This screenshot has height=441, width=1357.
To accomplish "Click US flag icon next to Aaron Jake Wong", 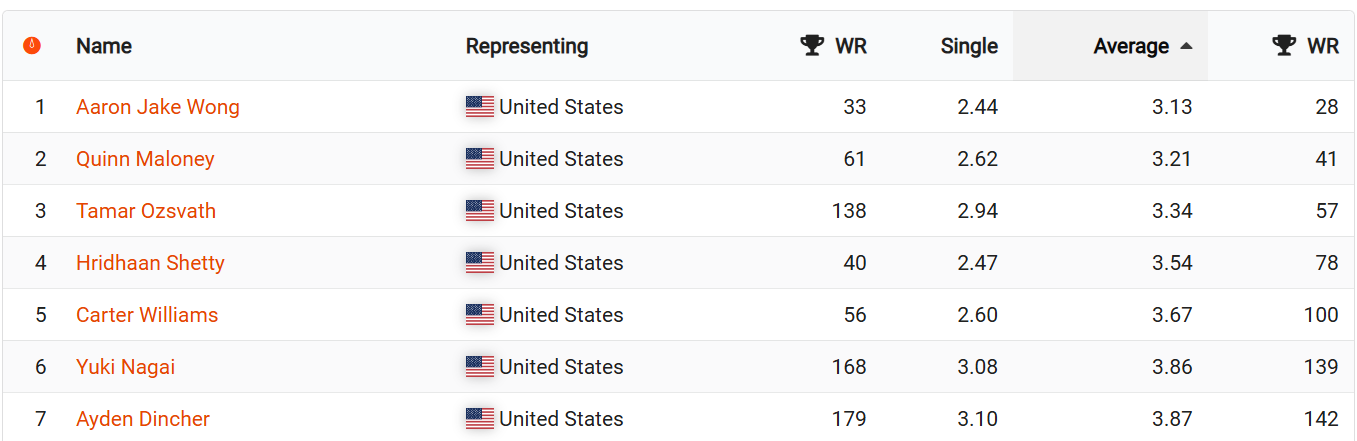I will pos(480,107).
